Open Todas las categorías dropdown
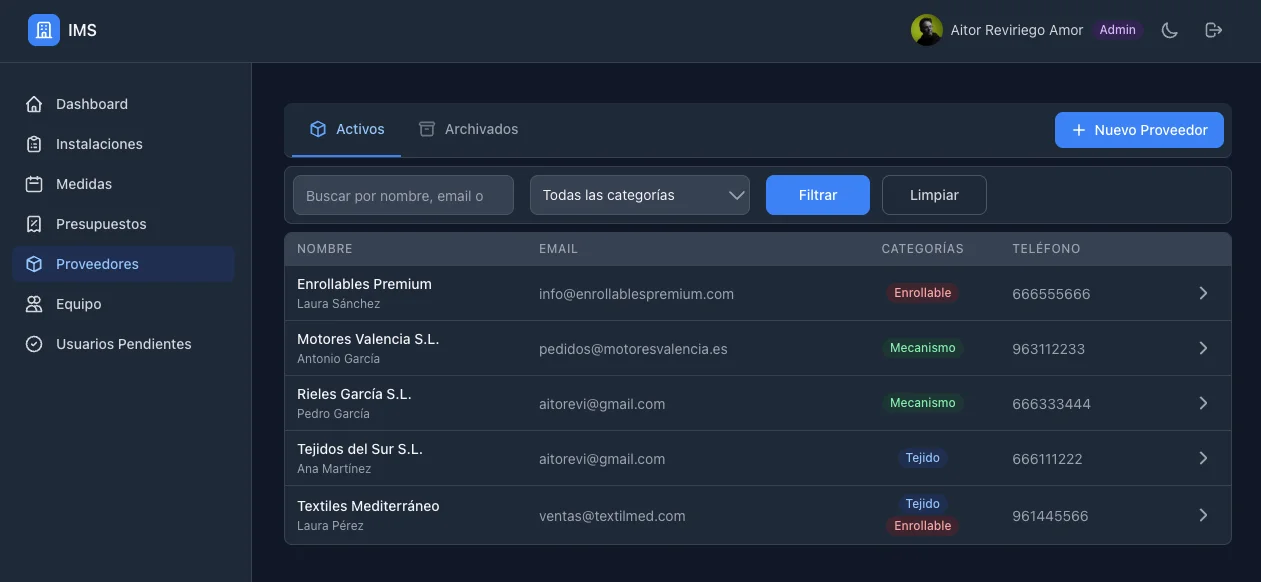1261x582 pixels. 639,195
